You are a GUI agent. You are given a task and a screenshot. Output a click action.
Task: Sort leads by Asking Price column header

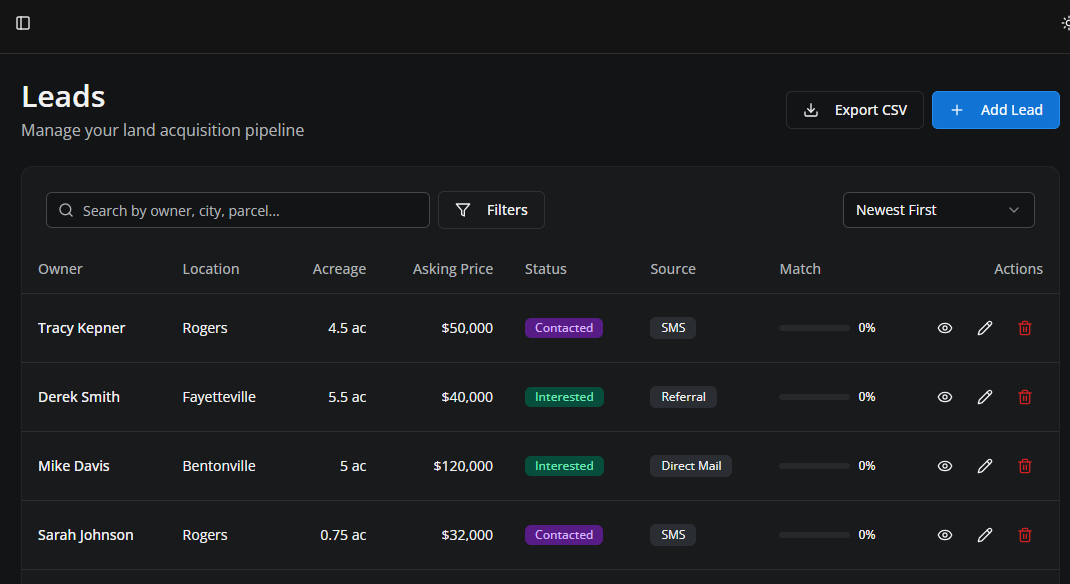coord(452,268)
